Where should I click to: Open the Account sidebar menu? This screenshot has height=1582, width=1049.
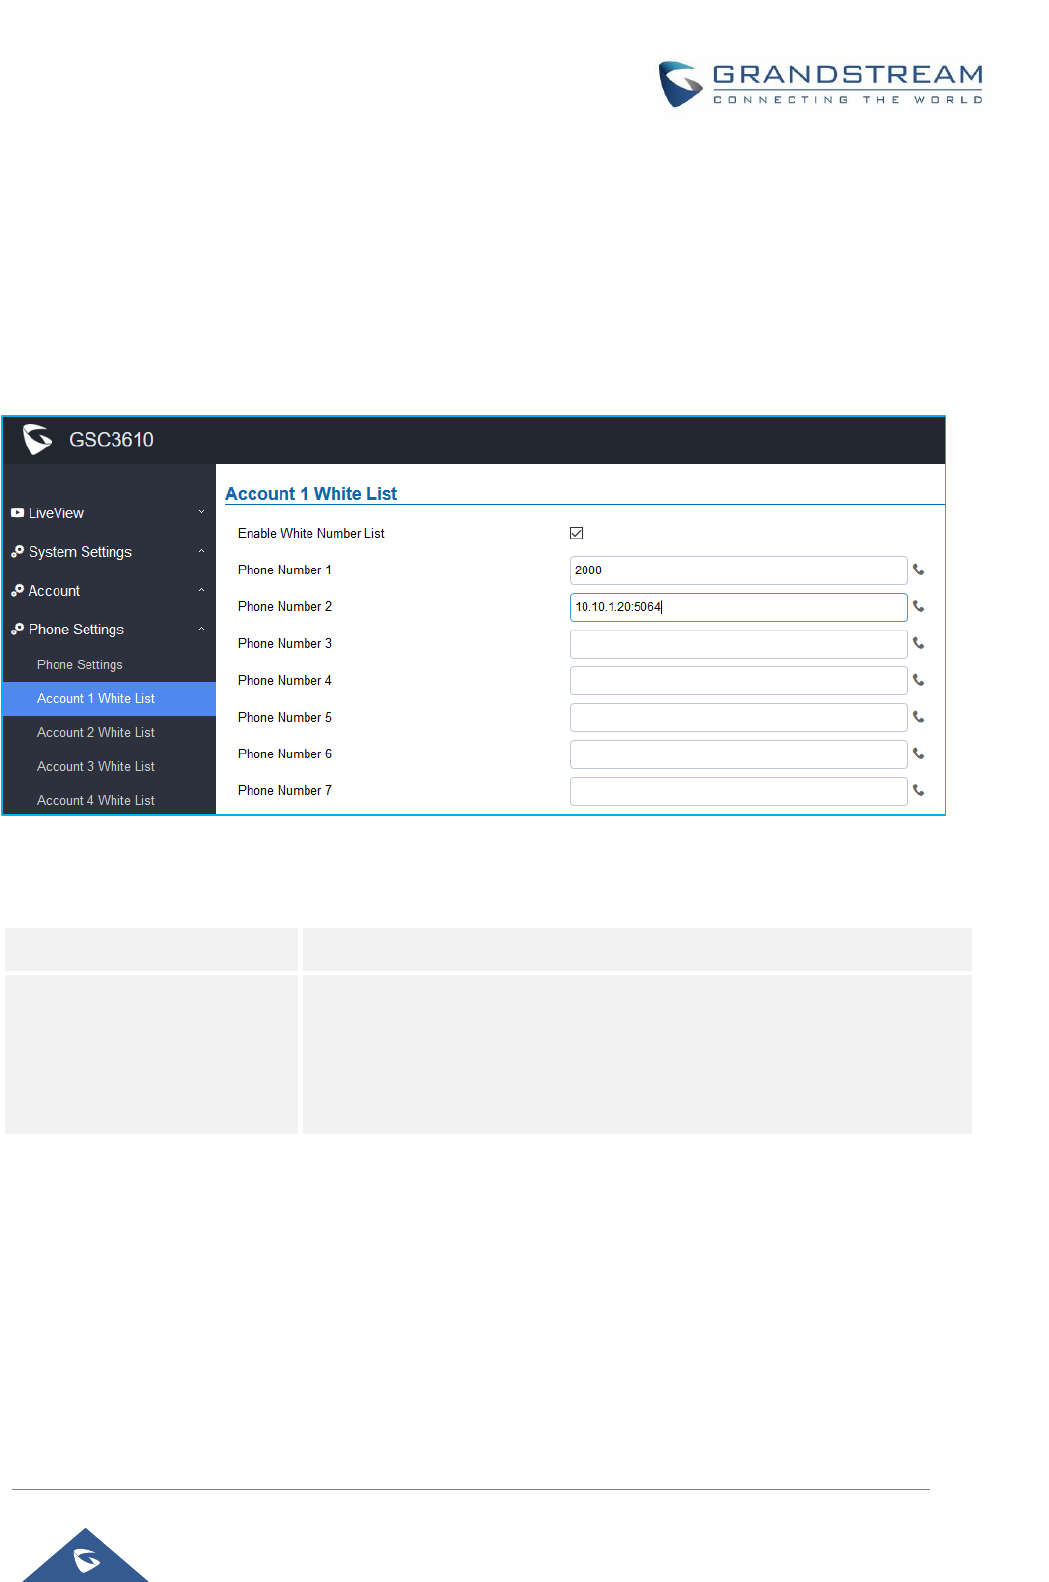(x=109, y=591)
